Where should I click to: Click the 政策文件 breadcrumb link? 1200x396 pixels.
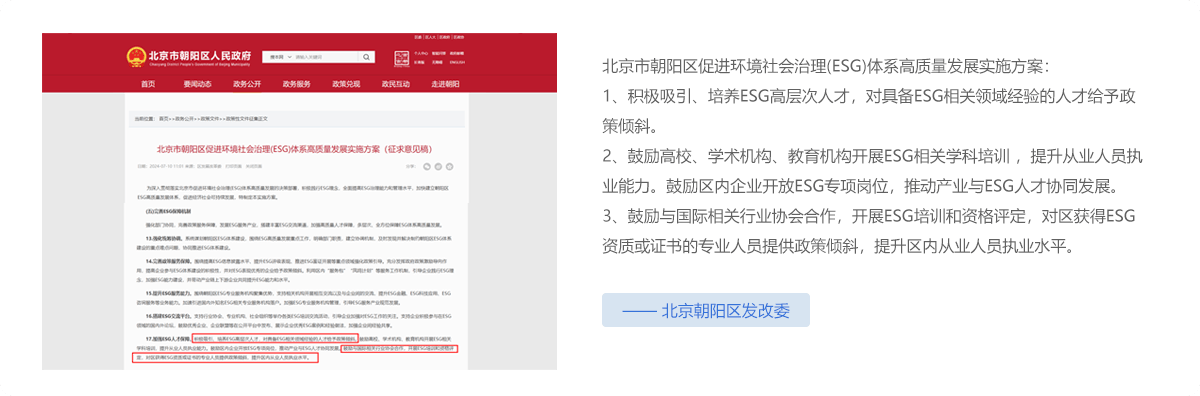(209, 118)
